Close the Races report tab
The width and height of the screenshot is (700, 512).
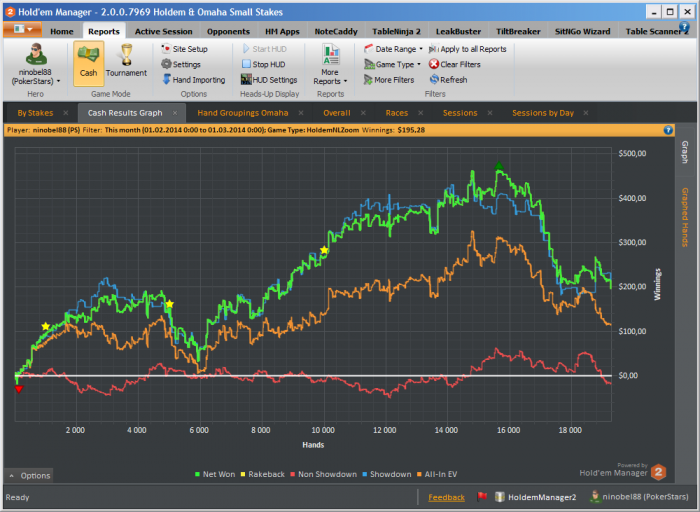click(x=421, y=113)
